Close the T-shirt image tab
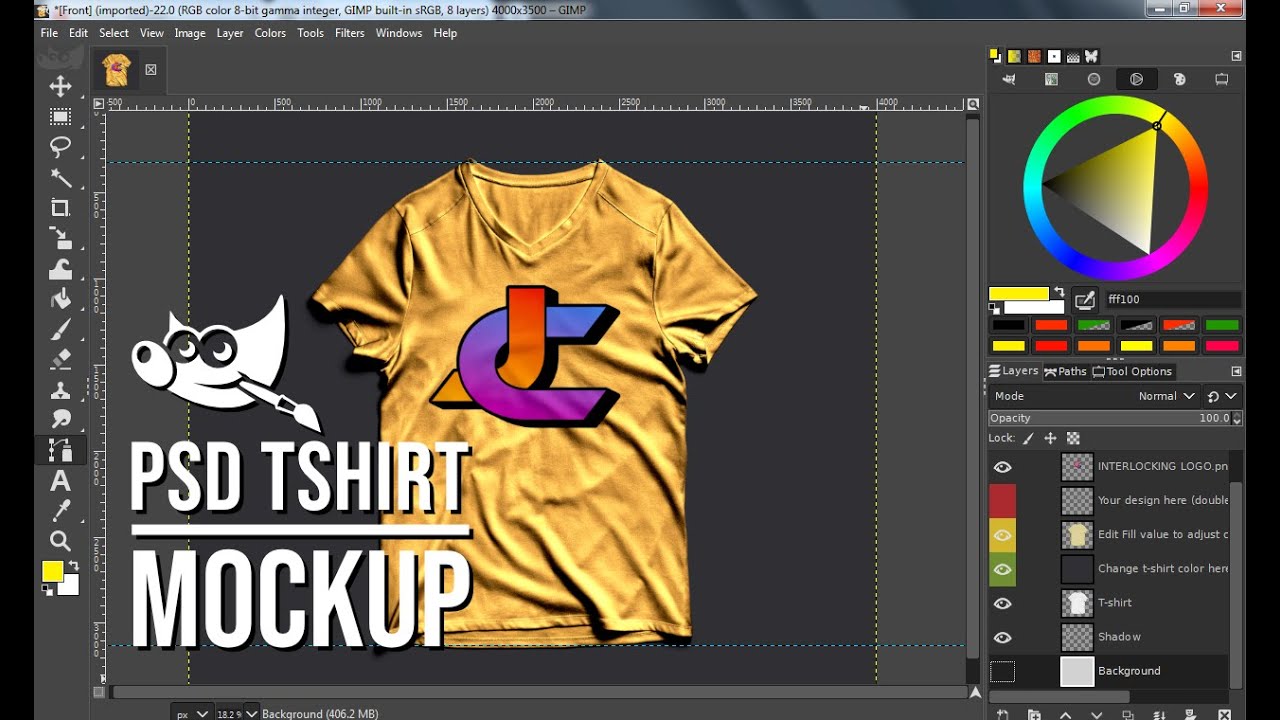1280x720 pixels. (151, 70)
